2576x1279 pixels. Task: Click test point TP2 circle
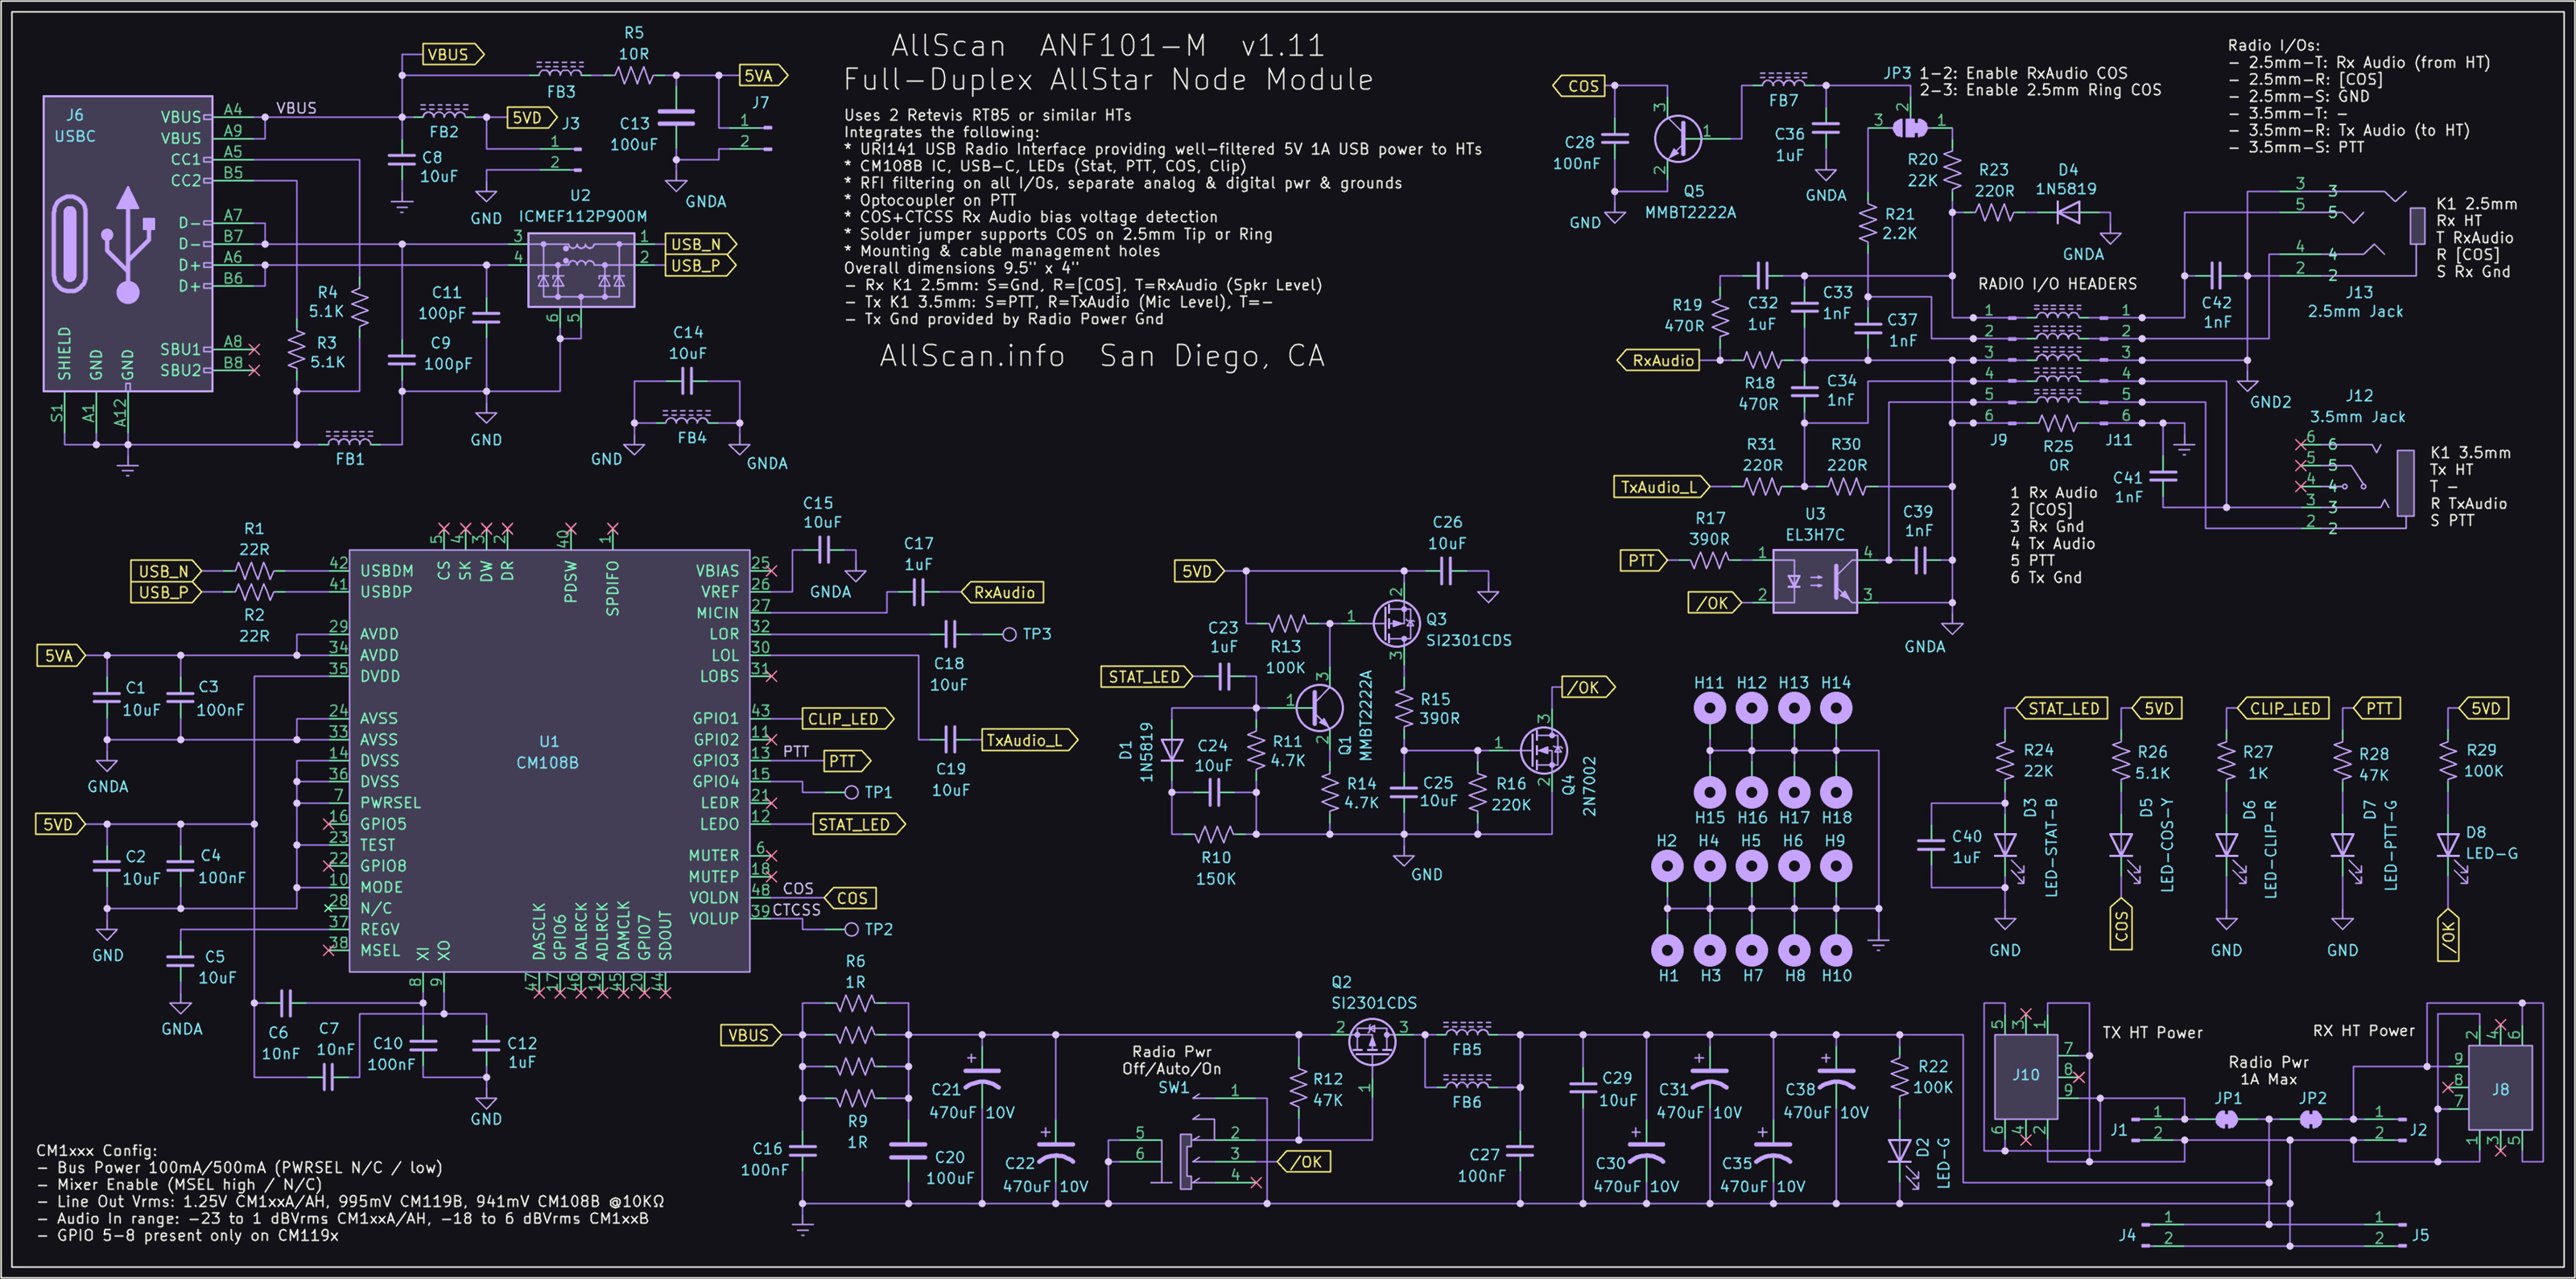point(851,929)
